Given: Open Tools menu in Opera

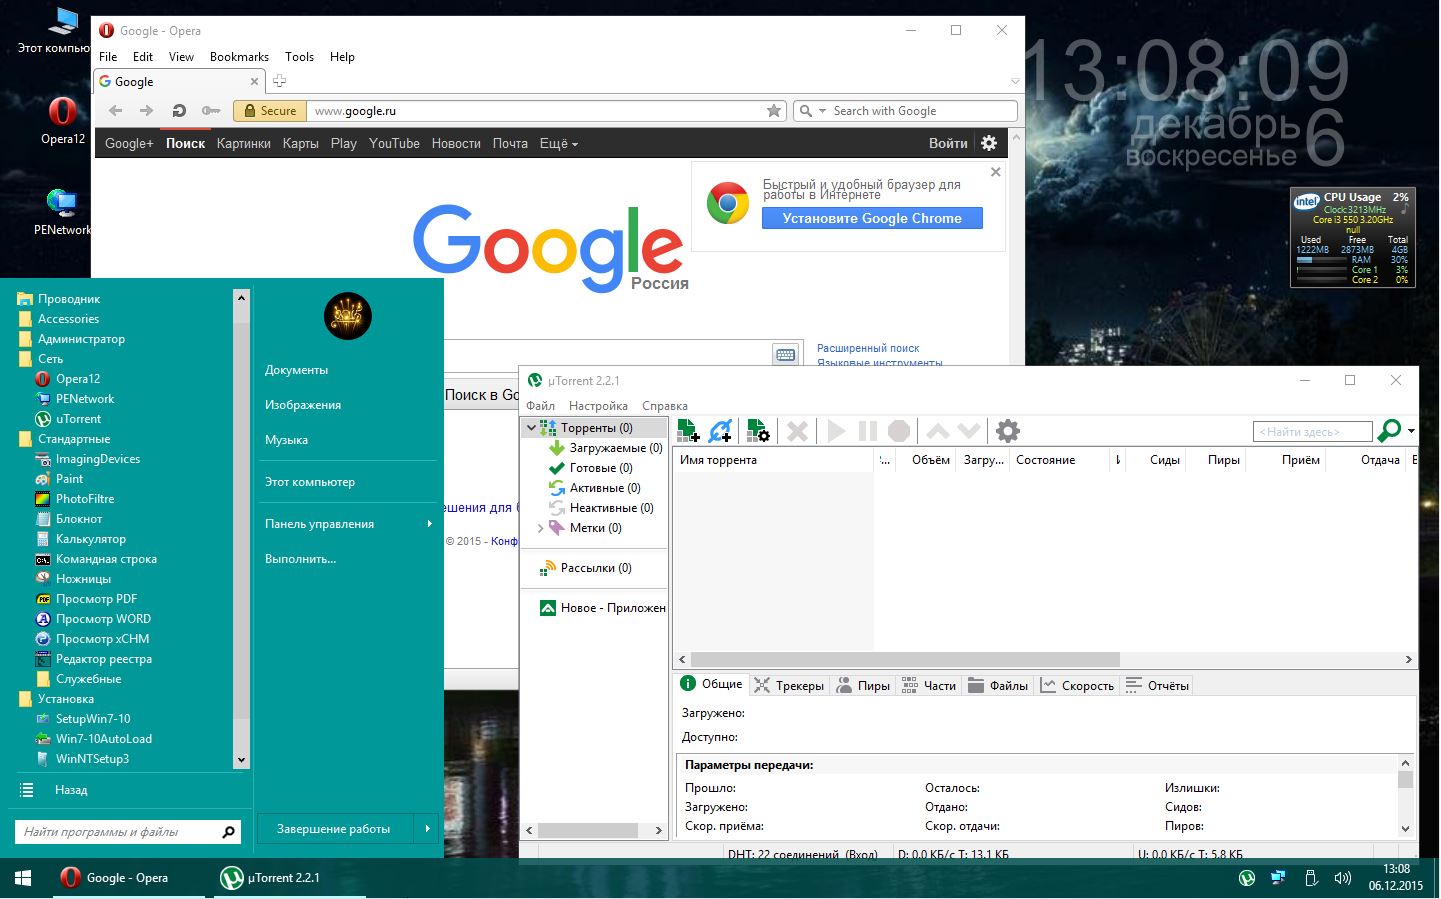Looking at the screenshot, I should click(x=299, y=57).
